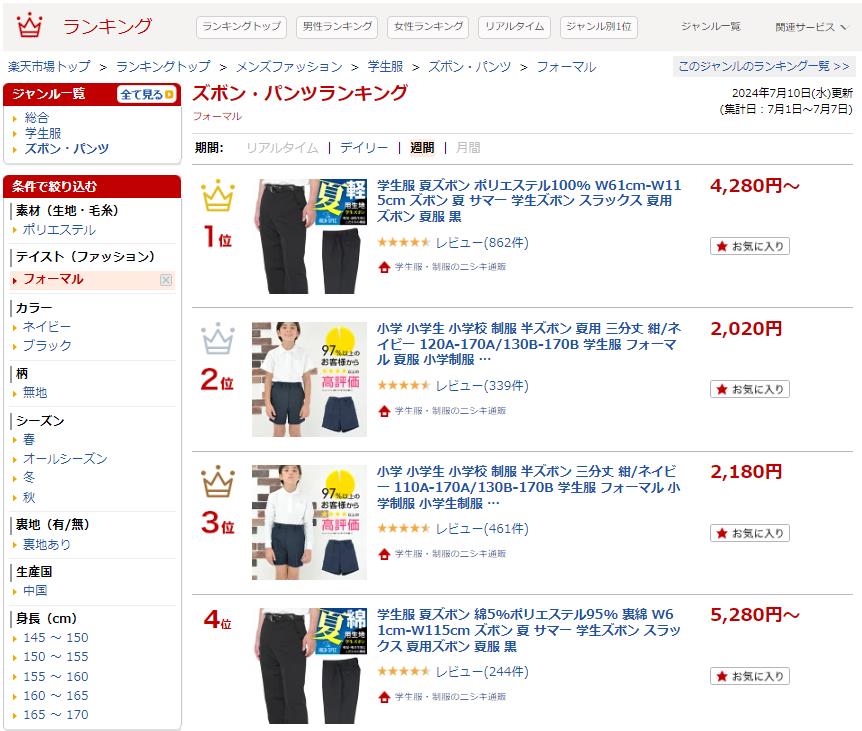The width and height of the screenshot is (862, 731).
Task: Click the gold crown icon for 1位
Action: [x=218, y=195]
